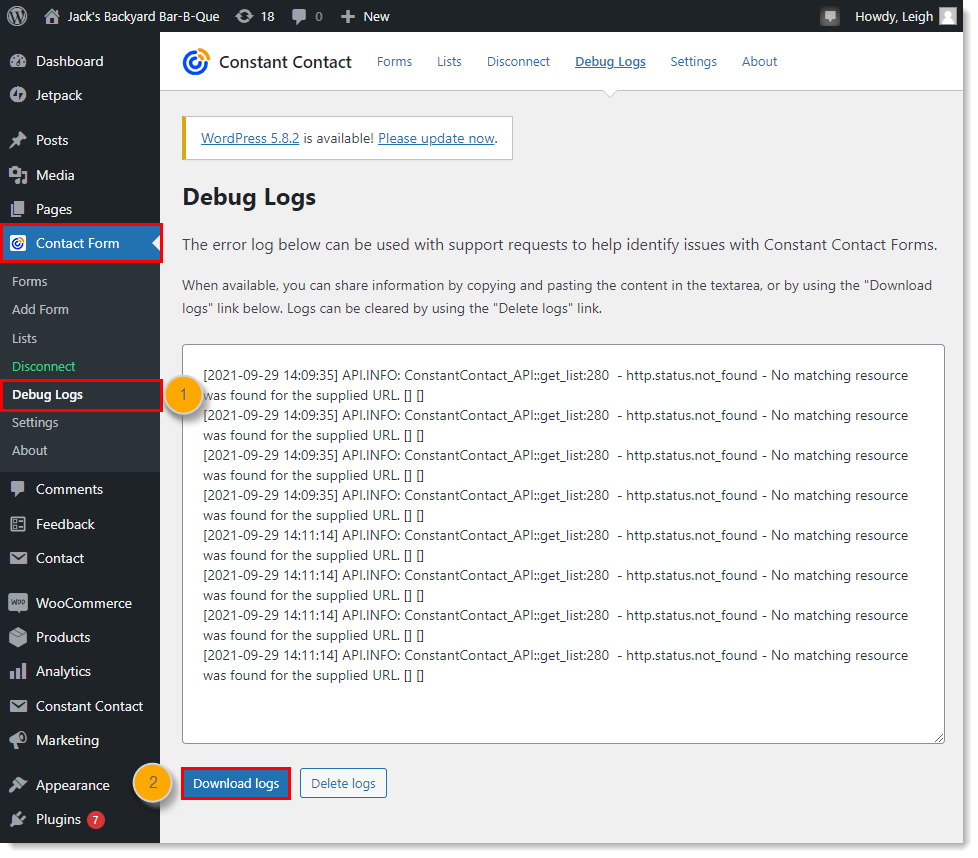
Task: Click the Products box icon
Action: [x=18, y=637]
